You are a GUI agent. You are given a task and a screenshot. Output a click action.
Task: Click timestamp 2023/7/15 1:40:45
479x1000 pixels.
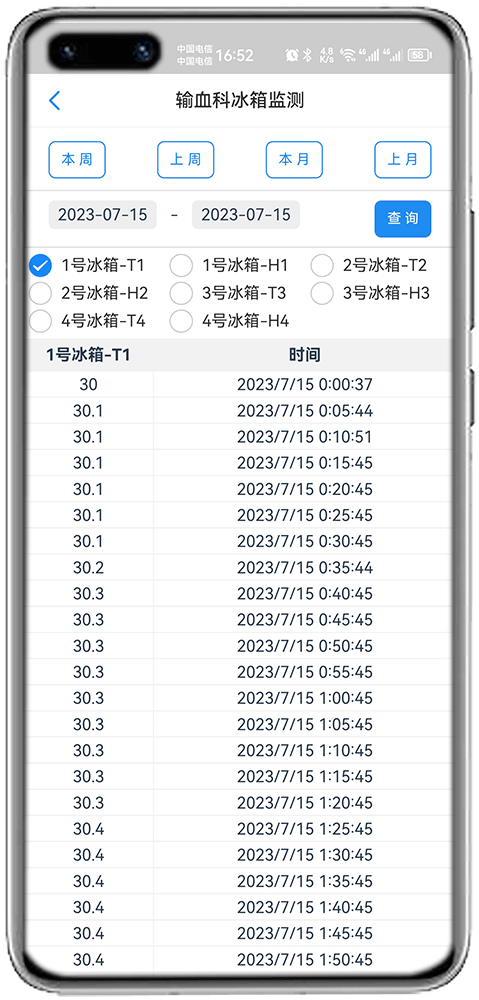305,908
